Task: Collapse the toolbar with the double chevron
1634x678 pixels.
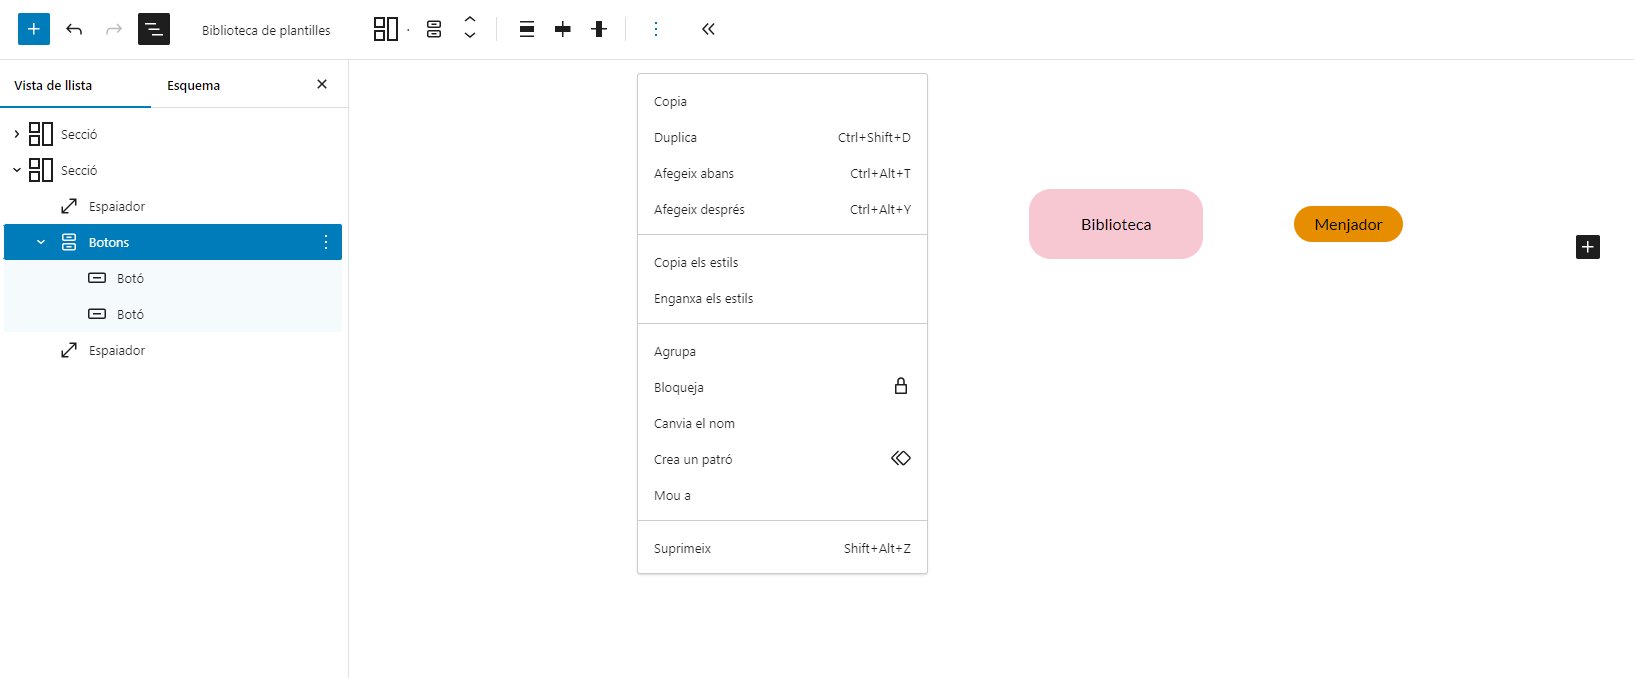Action: click(708, 29)
